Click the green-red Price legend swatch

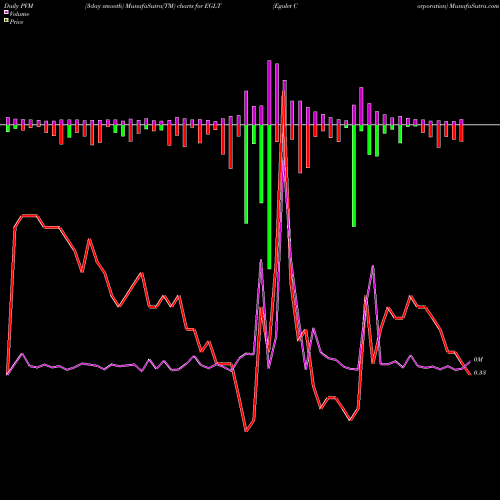click(x=6, y=21)
